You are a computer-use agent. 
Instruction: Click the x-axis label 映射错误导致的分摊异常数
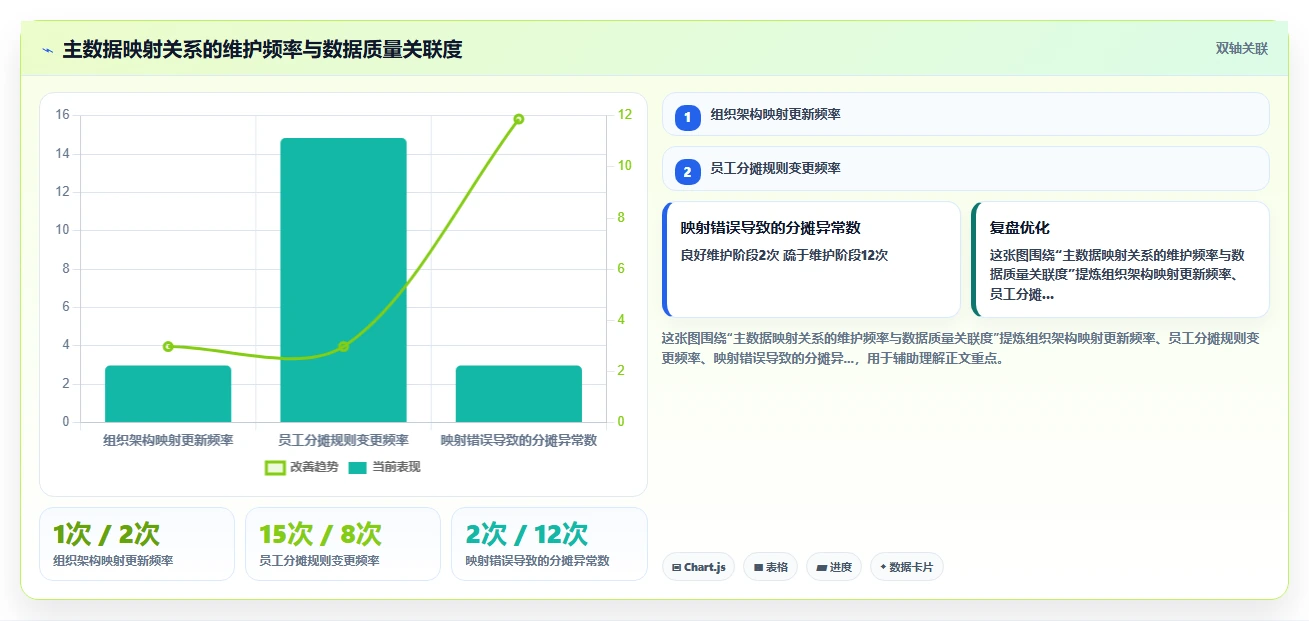click(x=519, y=440)
